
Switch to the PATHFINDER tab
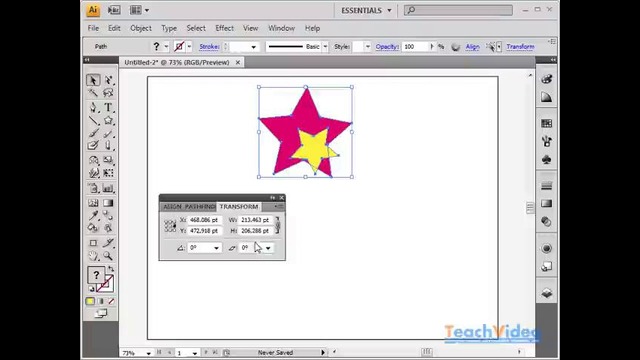200,207
